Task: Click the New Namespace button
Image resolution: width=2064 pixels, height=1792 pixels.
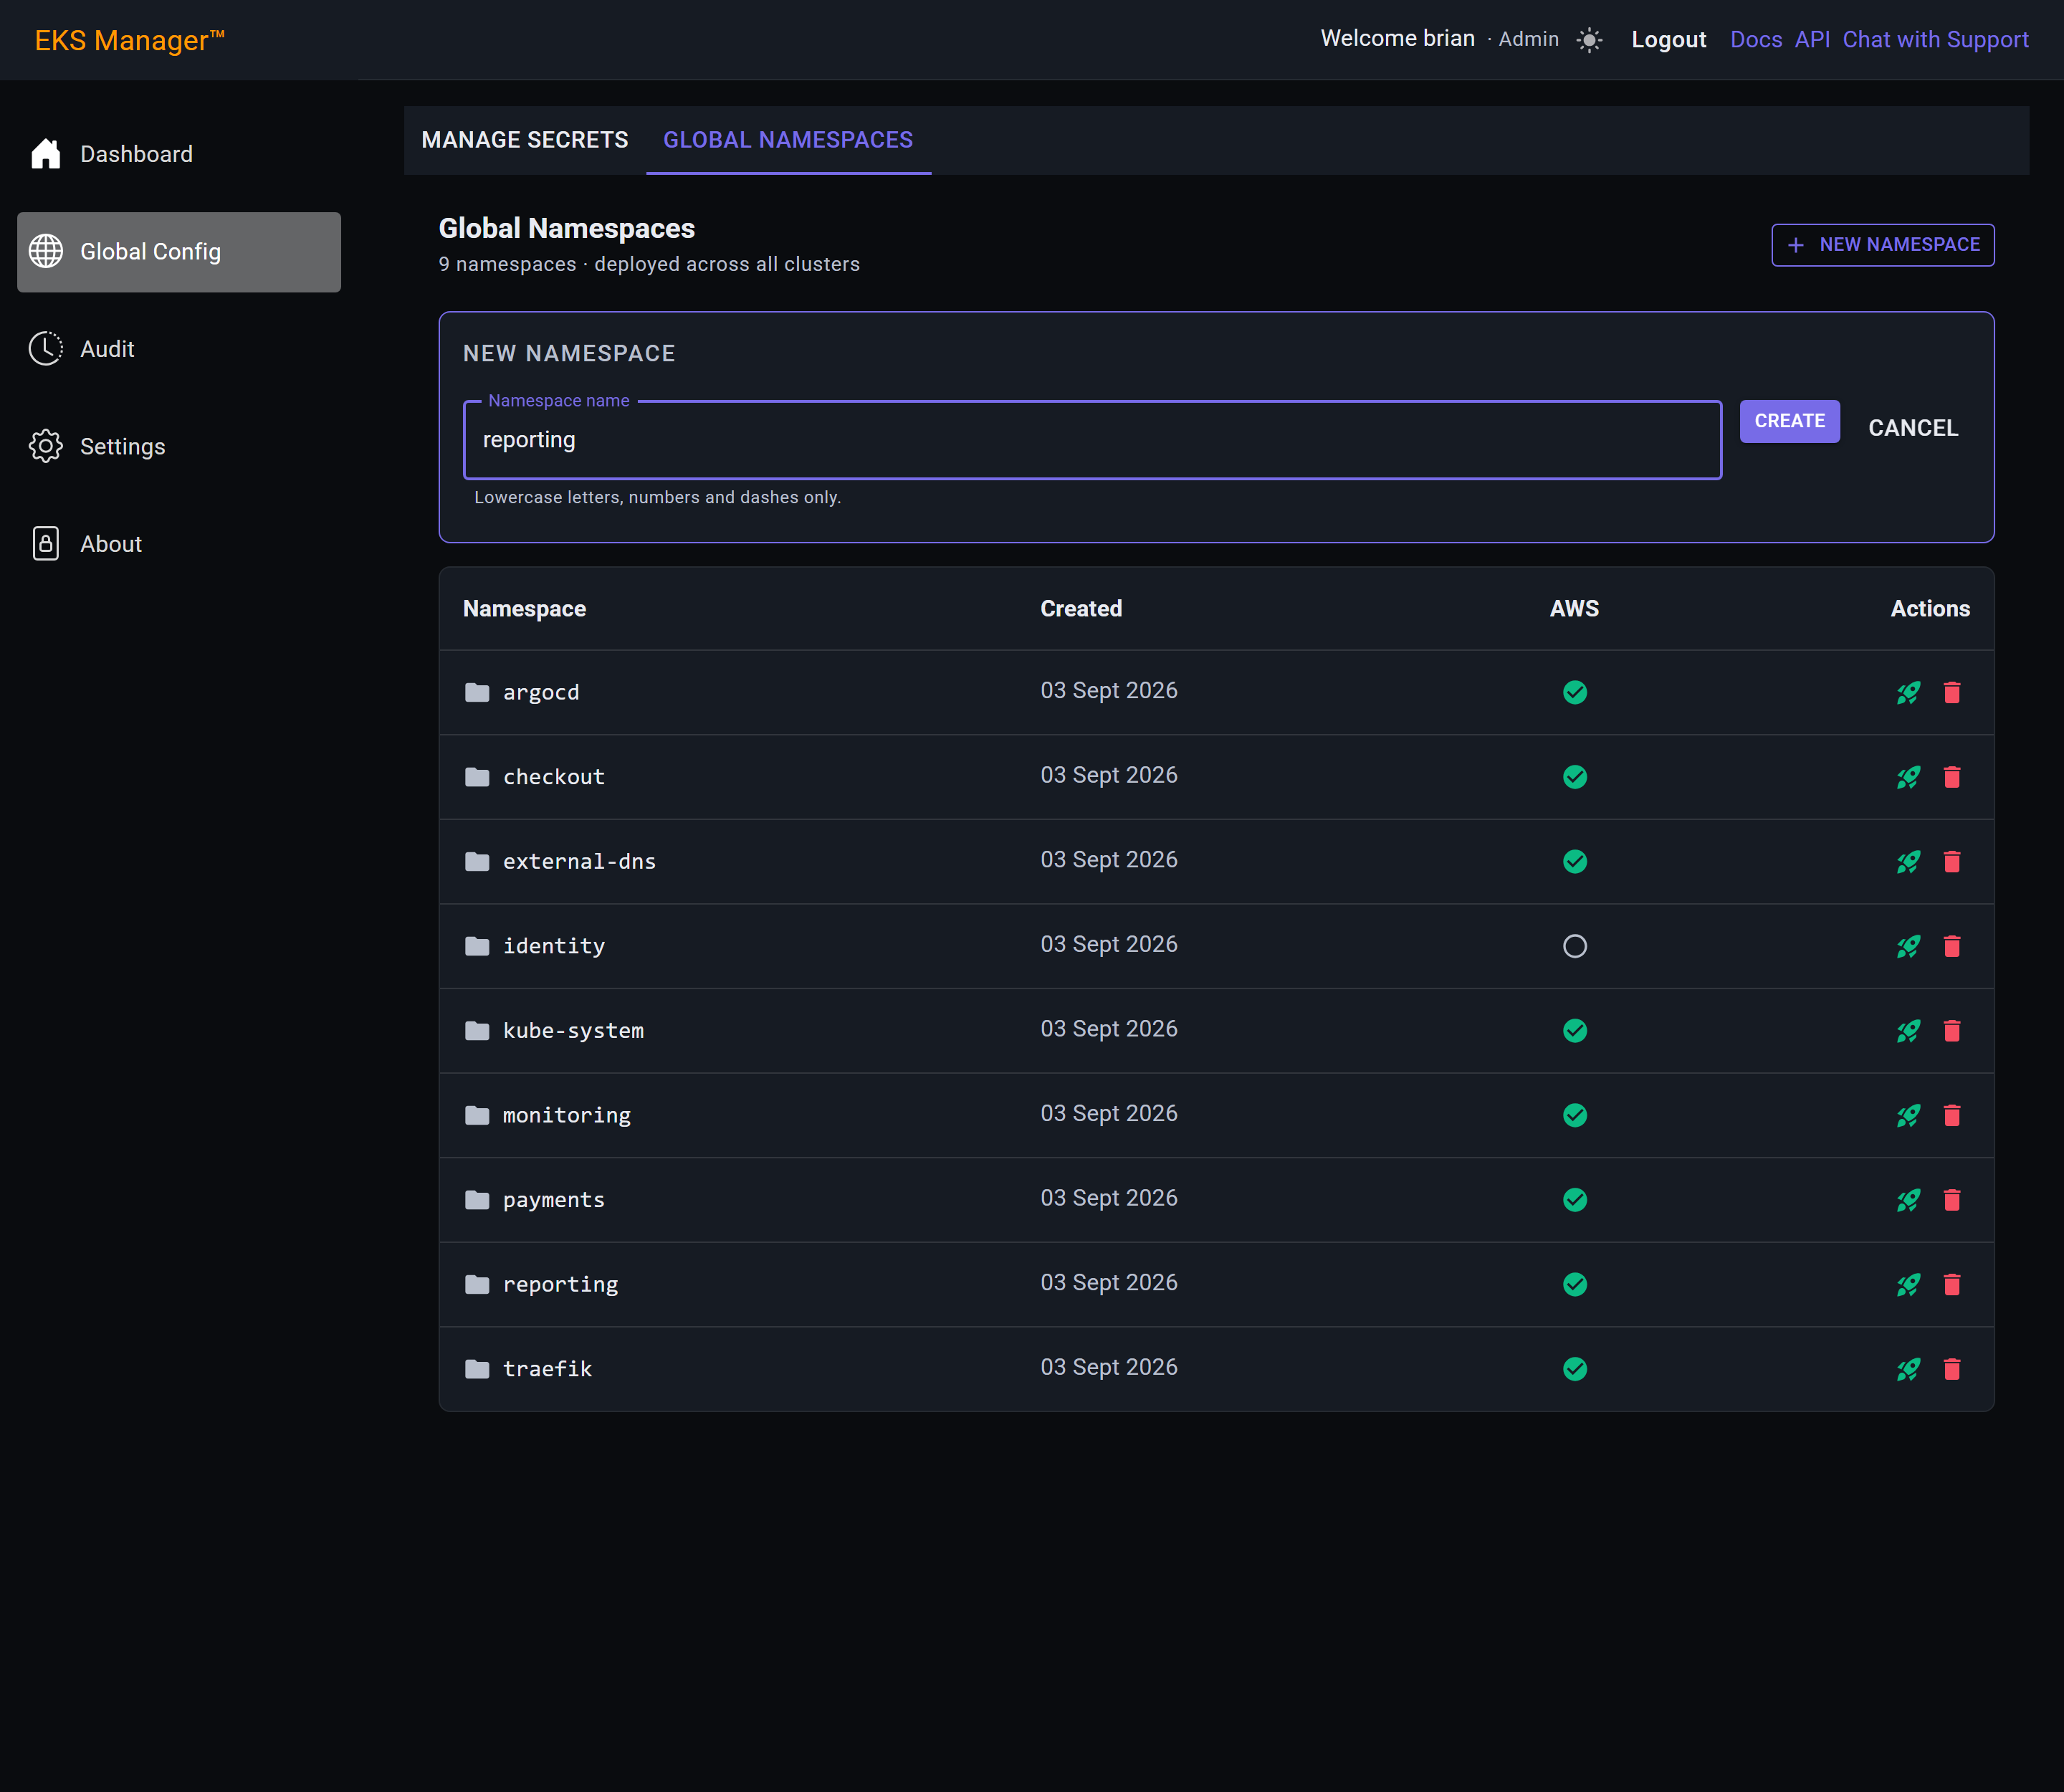Action: pos(1882,245)
